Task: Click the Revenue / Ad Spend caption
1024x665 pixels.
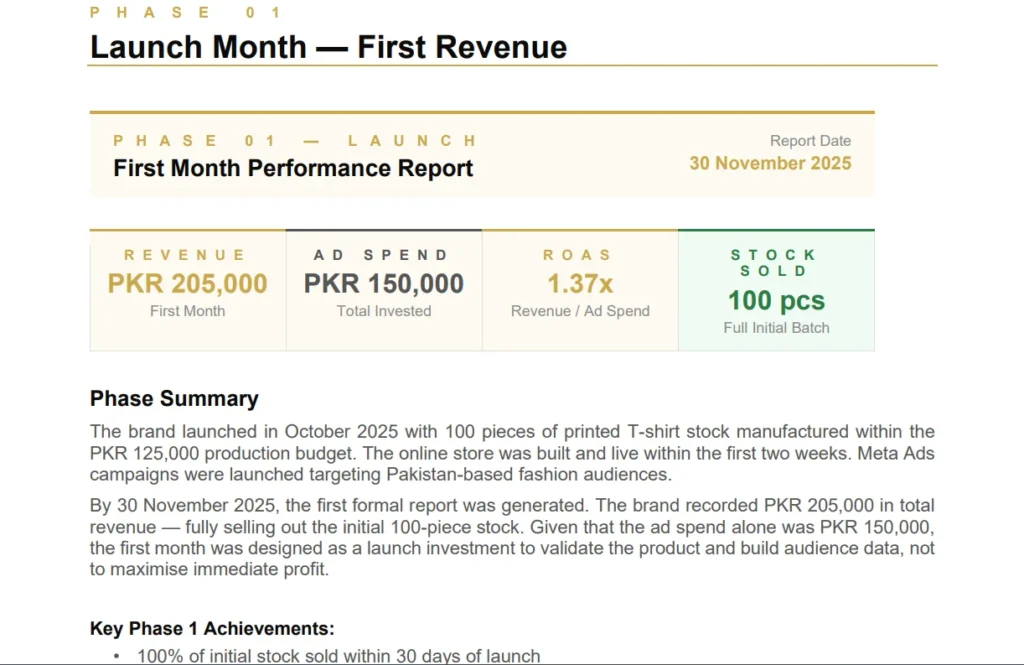Action: pyautogui.click(x=580, y=311)
